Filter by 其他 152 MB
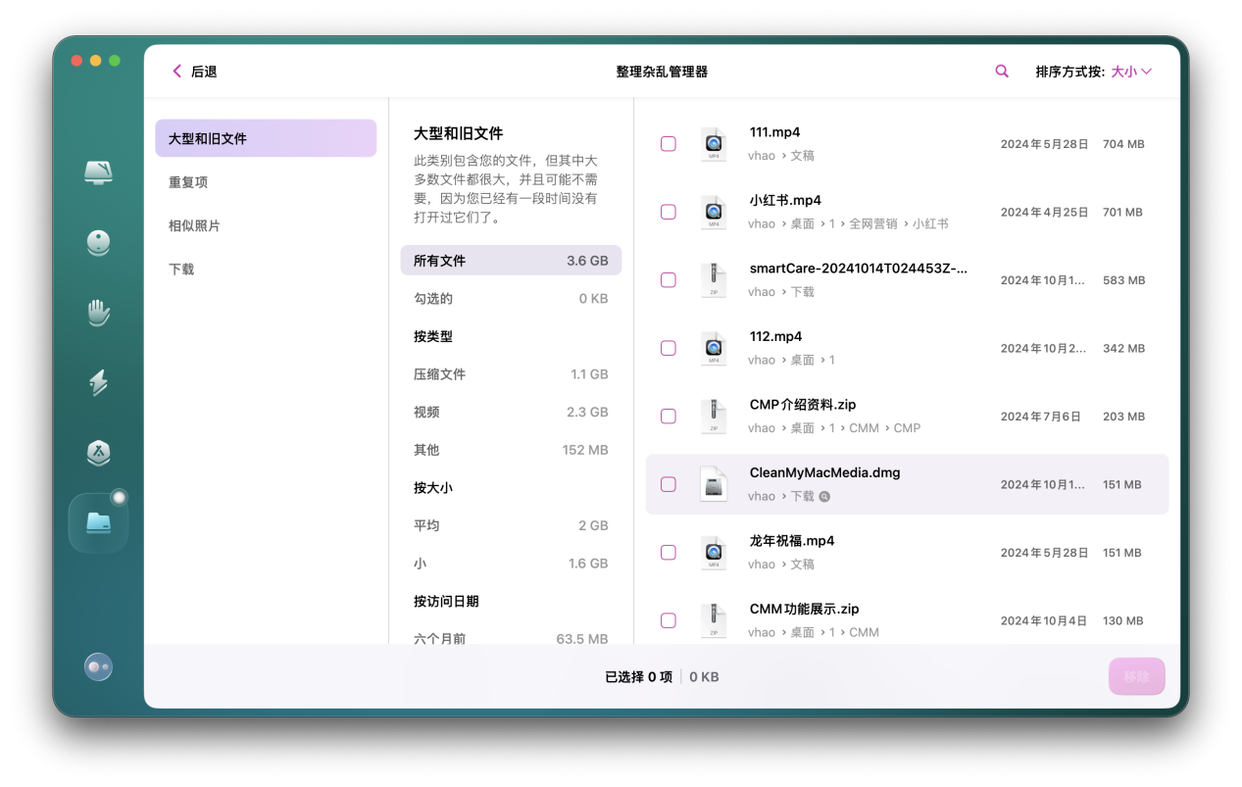This screenshot has height=787, width=1242. click(x=511, y=450)
